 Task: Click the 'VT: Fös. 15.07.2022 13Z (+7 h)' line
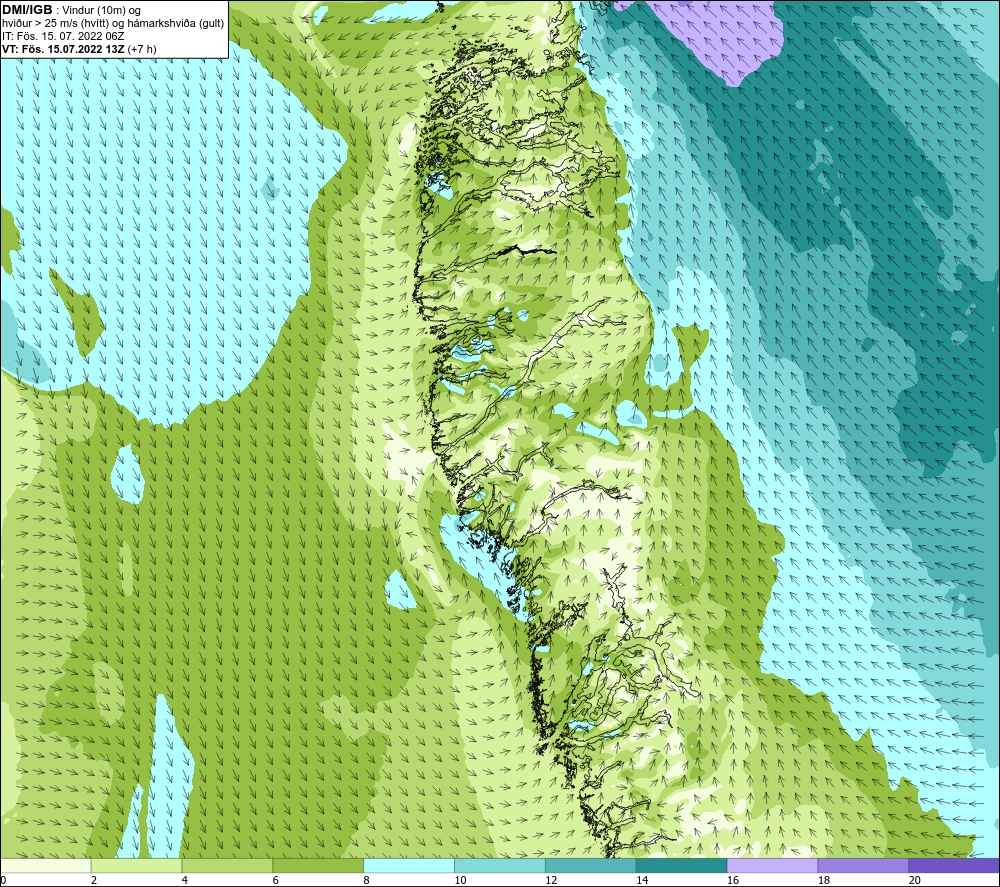pos(79,49)
